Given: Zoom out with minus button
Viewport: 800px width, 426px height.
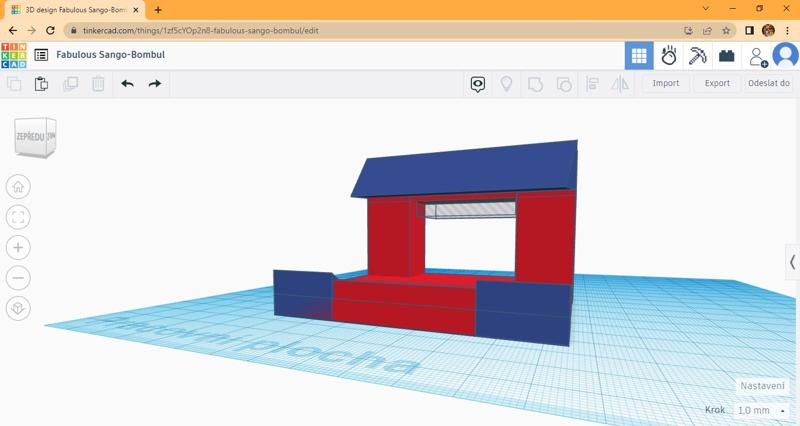Looking at the screenshot, I should tap(18, 278).
